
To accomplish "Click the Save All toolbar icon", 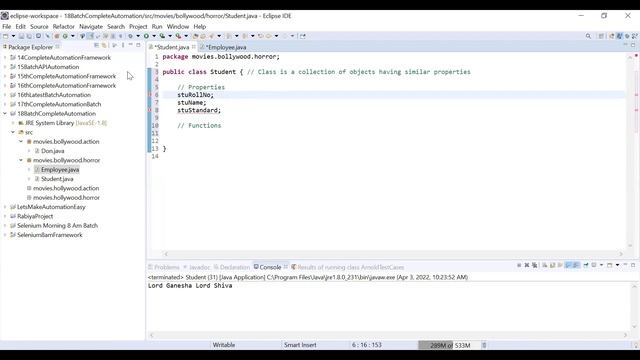I will tap(29, 36).
